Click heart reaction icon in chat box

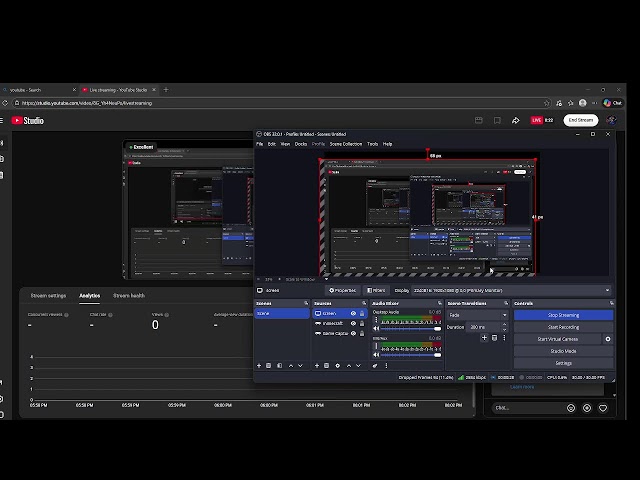[x=603, y=408]
